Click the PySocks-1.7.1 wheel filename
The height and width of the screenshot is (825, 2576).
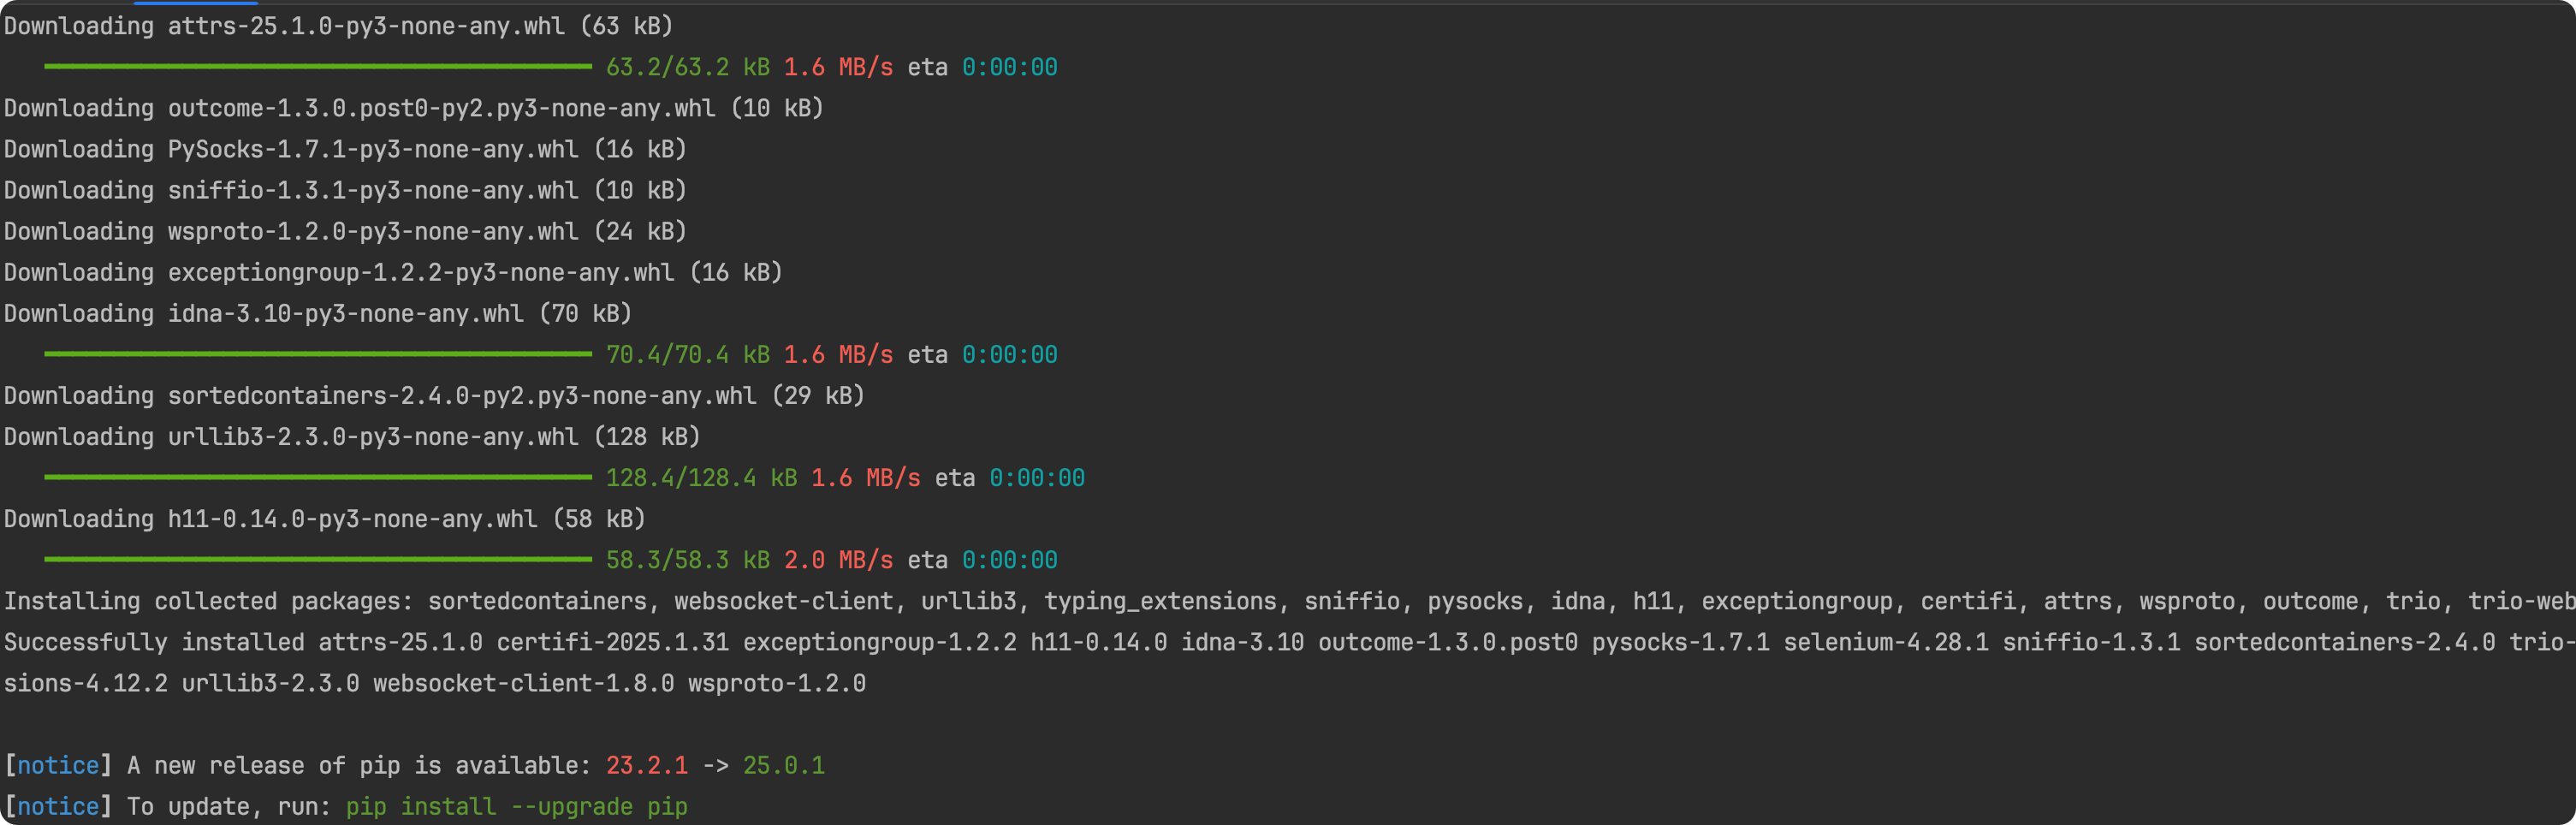pyautogui.click(x=373, y=149)
